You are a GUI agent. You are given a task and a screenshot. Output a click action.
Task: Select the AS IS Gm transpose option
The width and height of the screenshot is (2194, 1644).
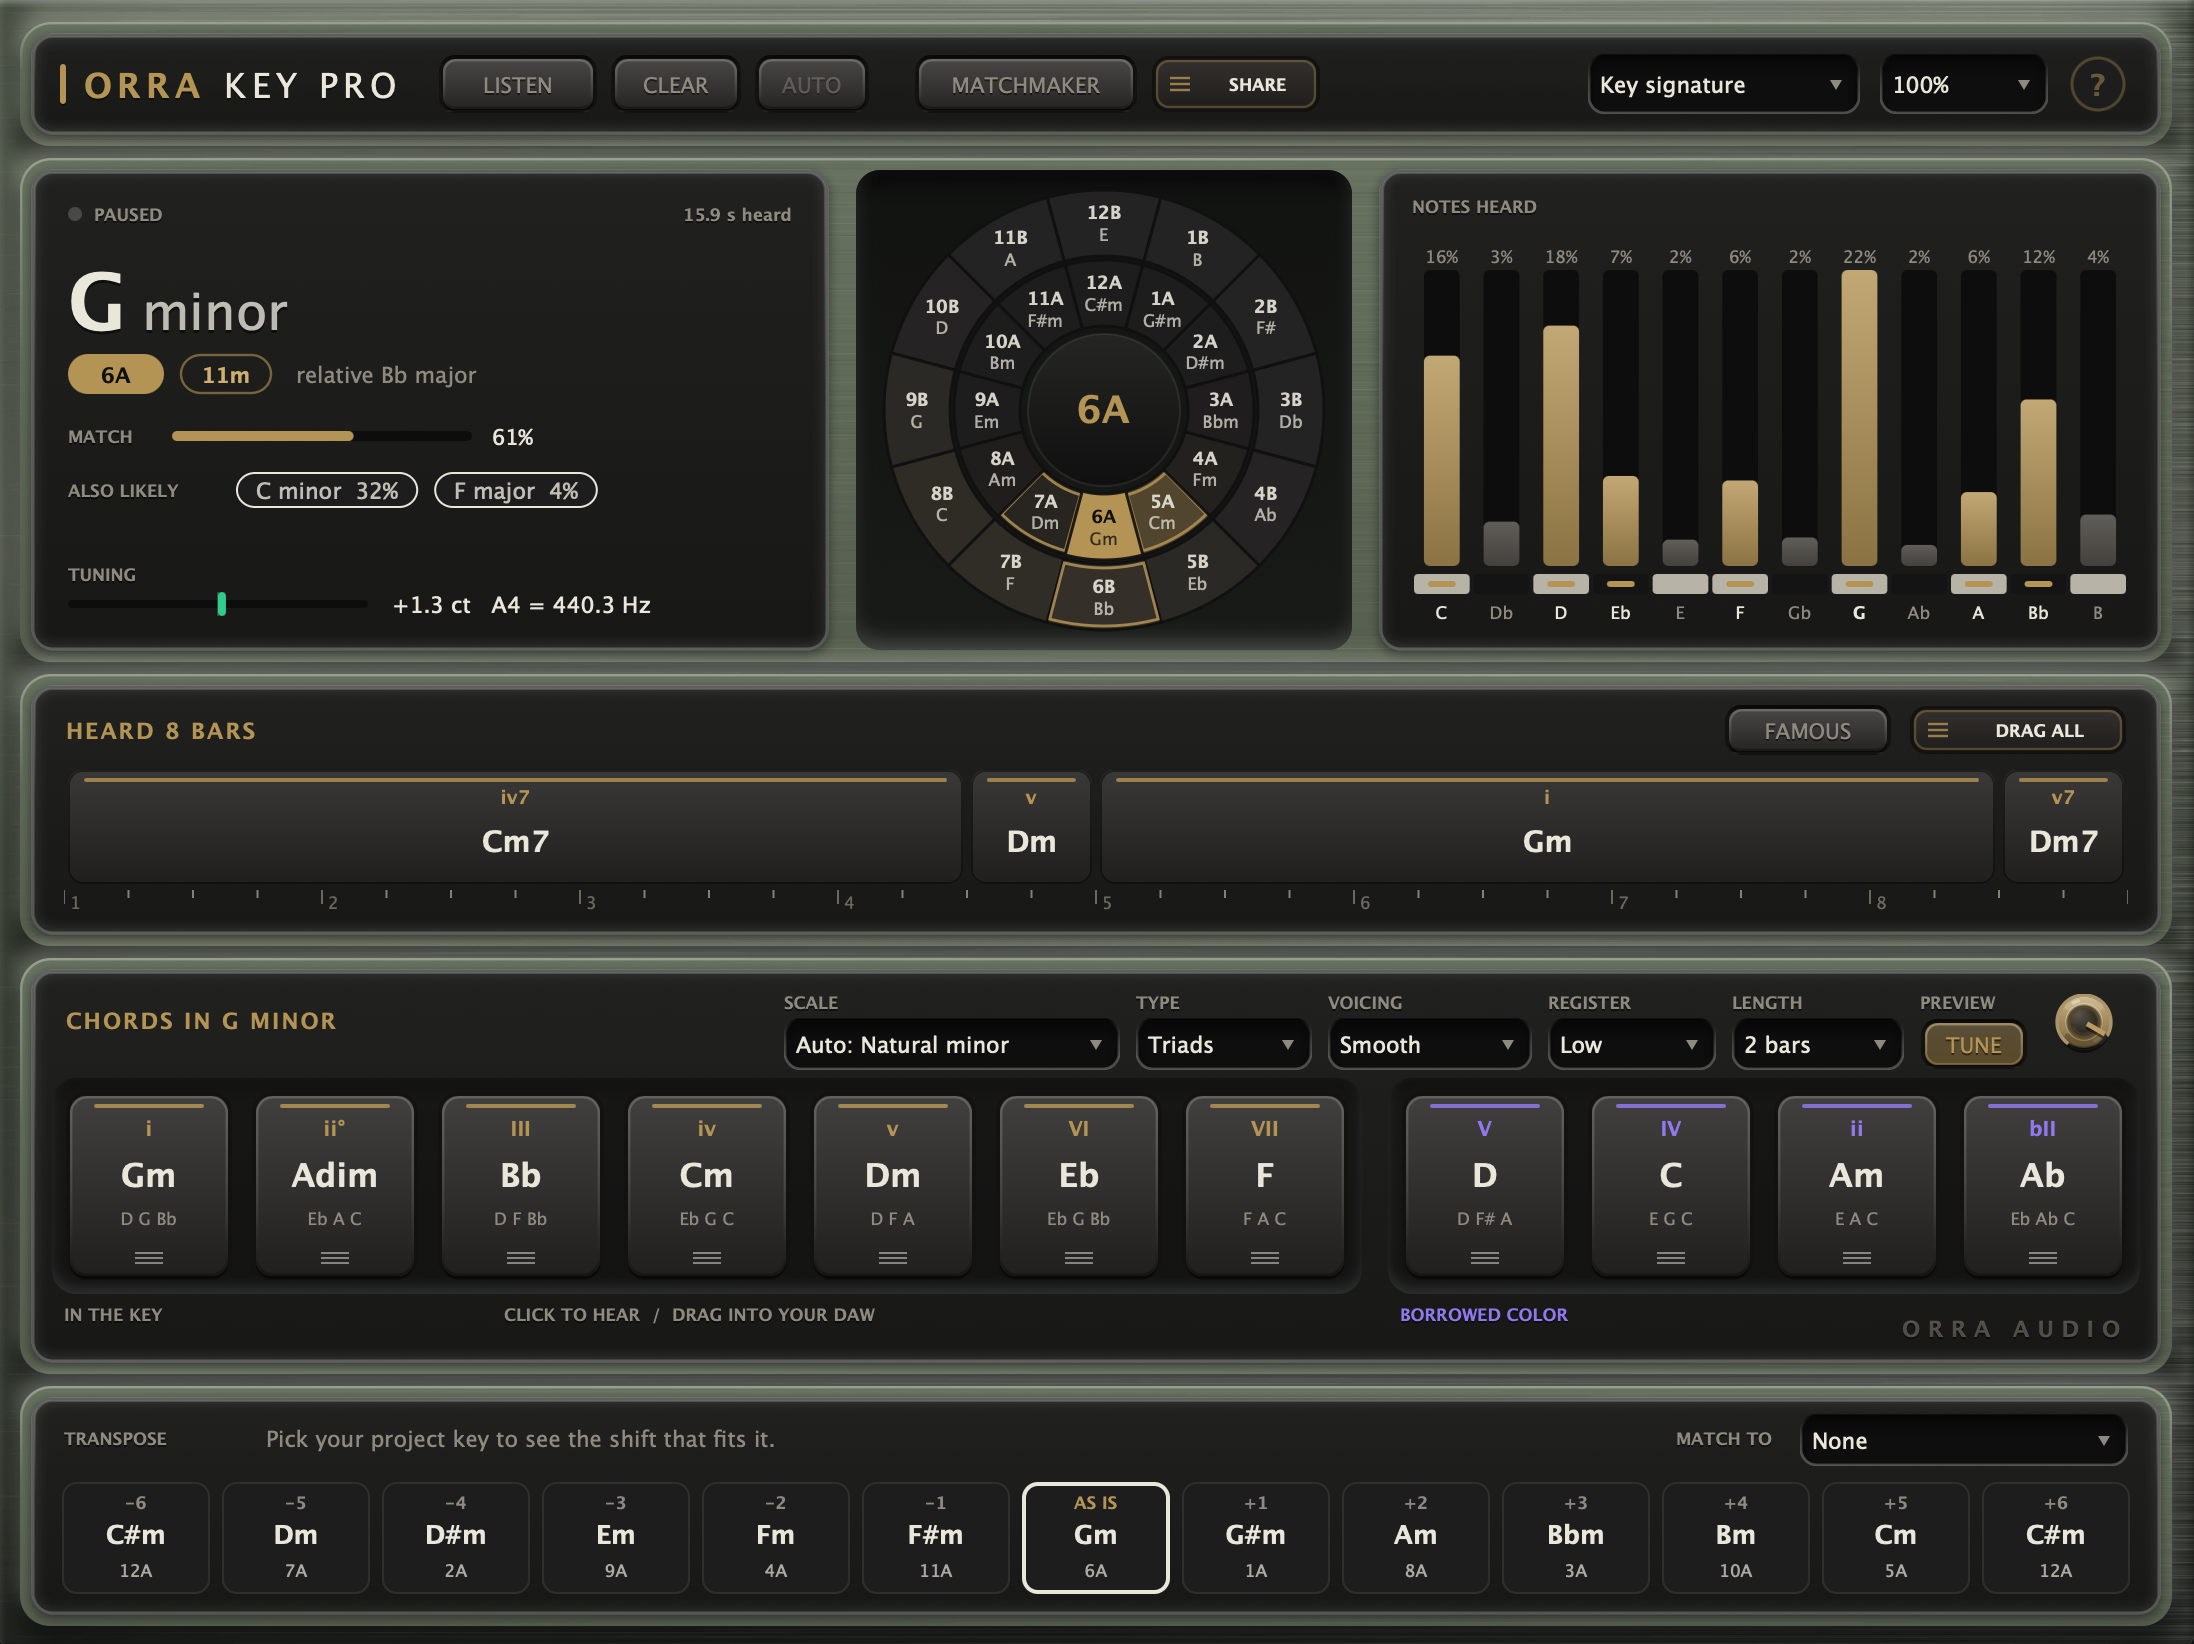tap(1095, 1537)
